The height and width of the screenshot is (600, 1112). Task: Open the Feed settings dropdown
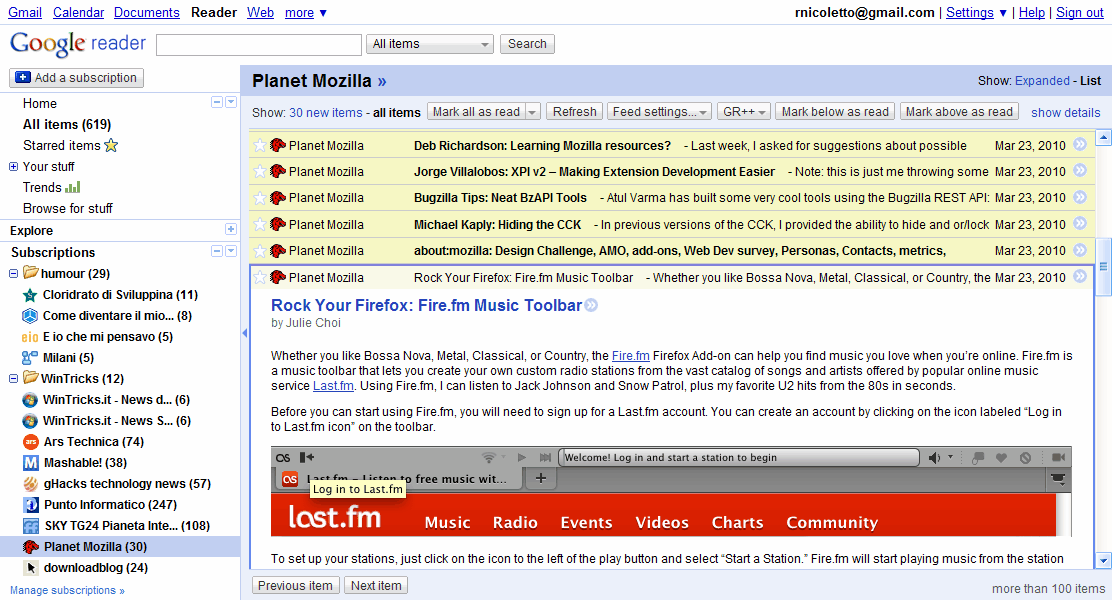(x=659, y=112)
